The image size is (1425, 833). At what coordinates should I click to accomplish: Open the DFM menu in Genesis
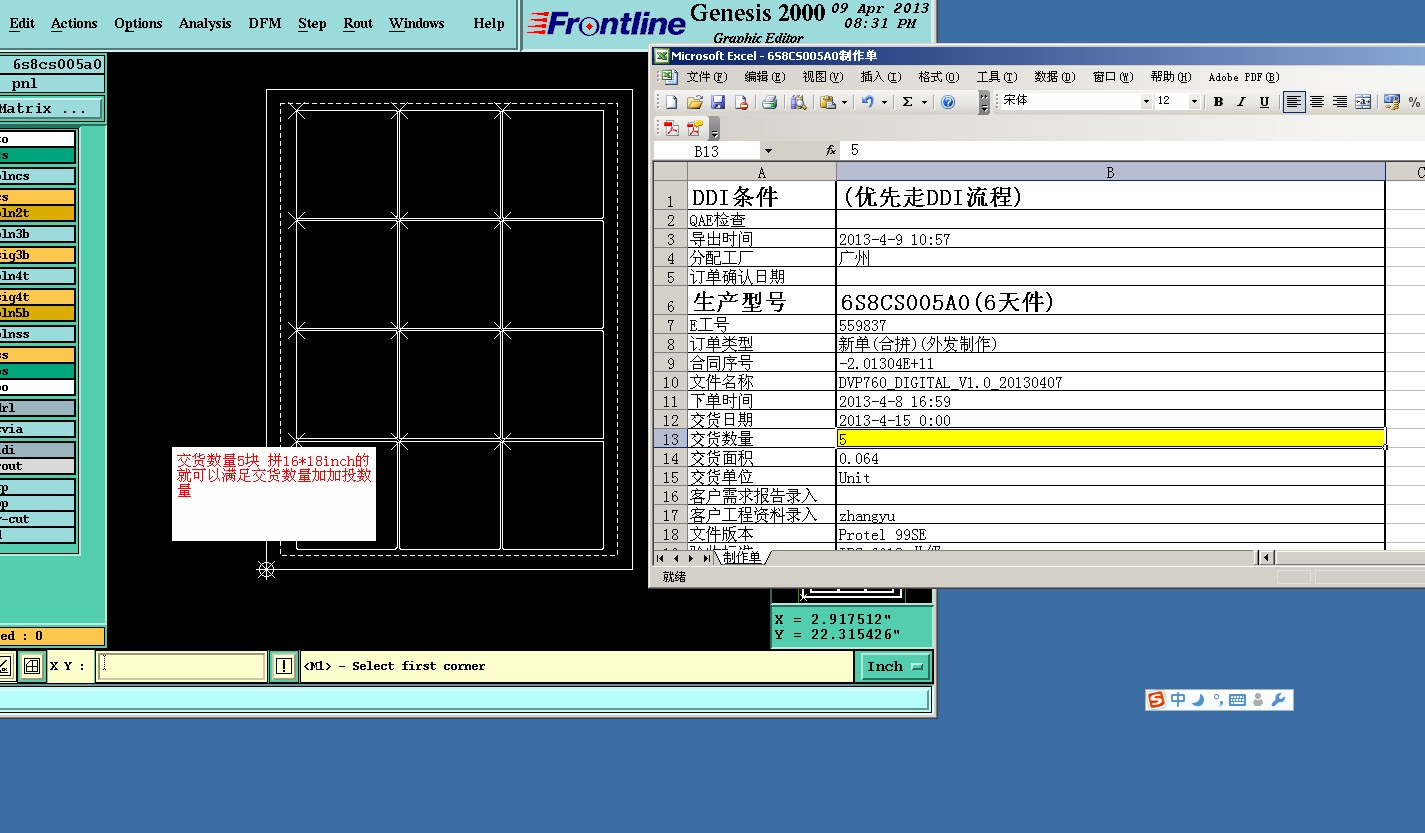pos(265,23)
